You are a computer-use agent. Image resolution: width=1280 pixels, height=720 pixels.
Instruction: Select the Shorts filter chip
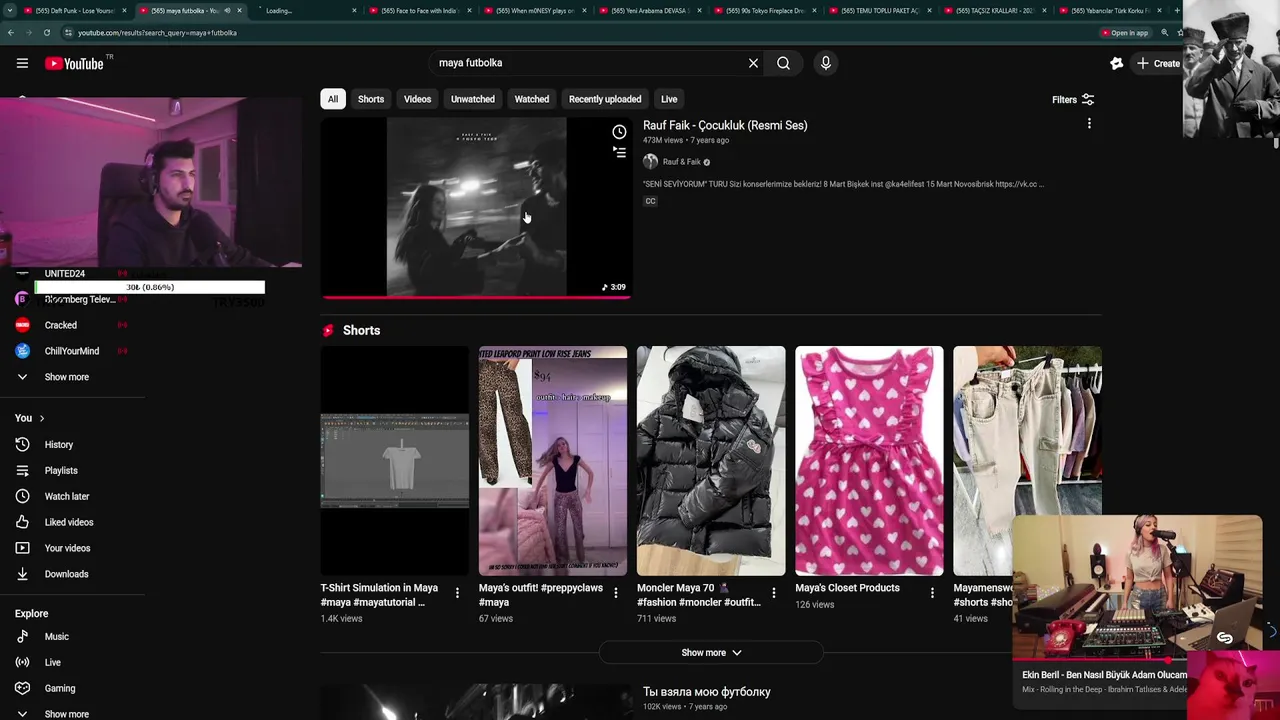[371, 99]
